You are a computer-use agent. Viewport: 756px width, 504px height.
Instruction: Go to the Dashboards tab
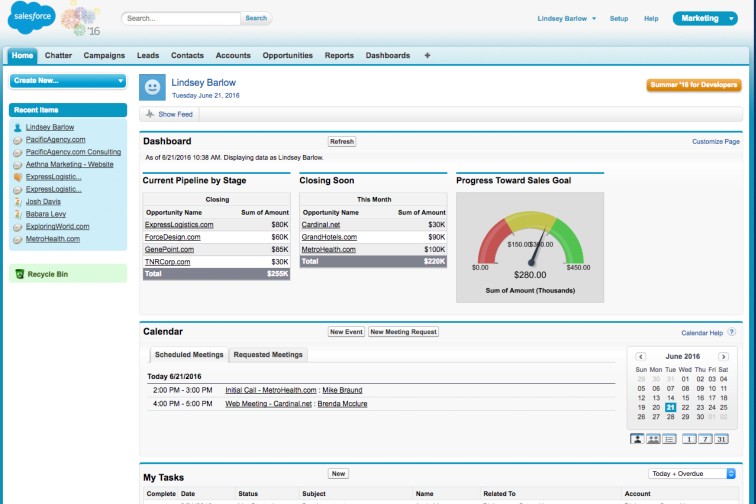click(388, 55)
